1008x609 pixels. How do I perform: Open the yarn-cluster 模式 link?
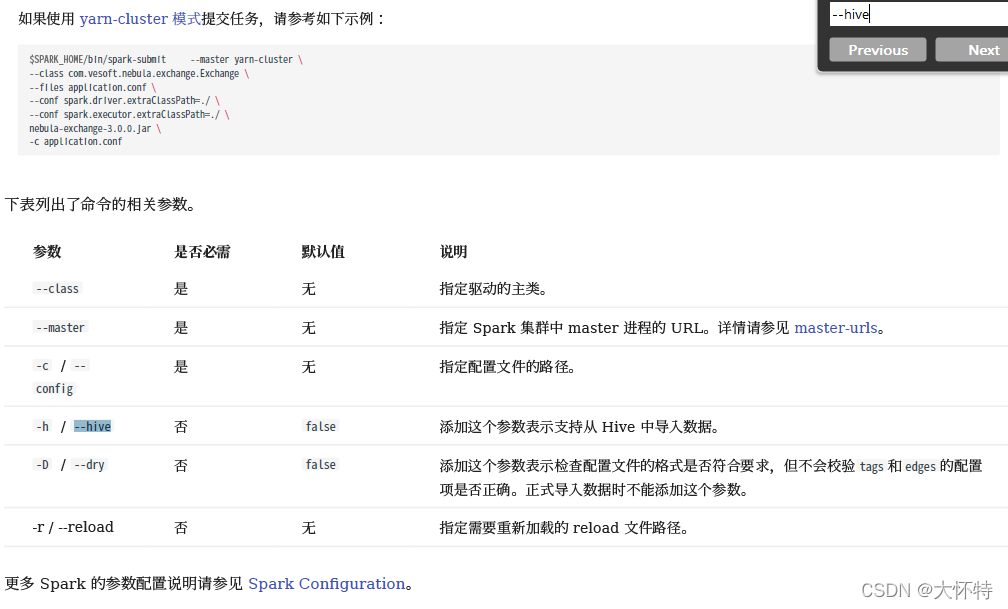click(x=140, y=19)
